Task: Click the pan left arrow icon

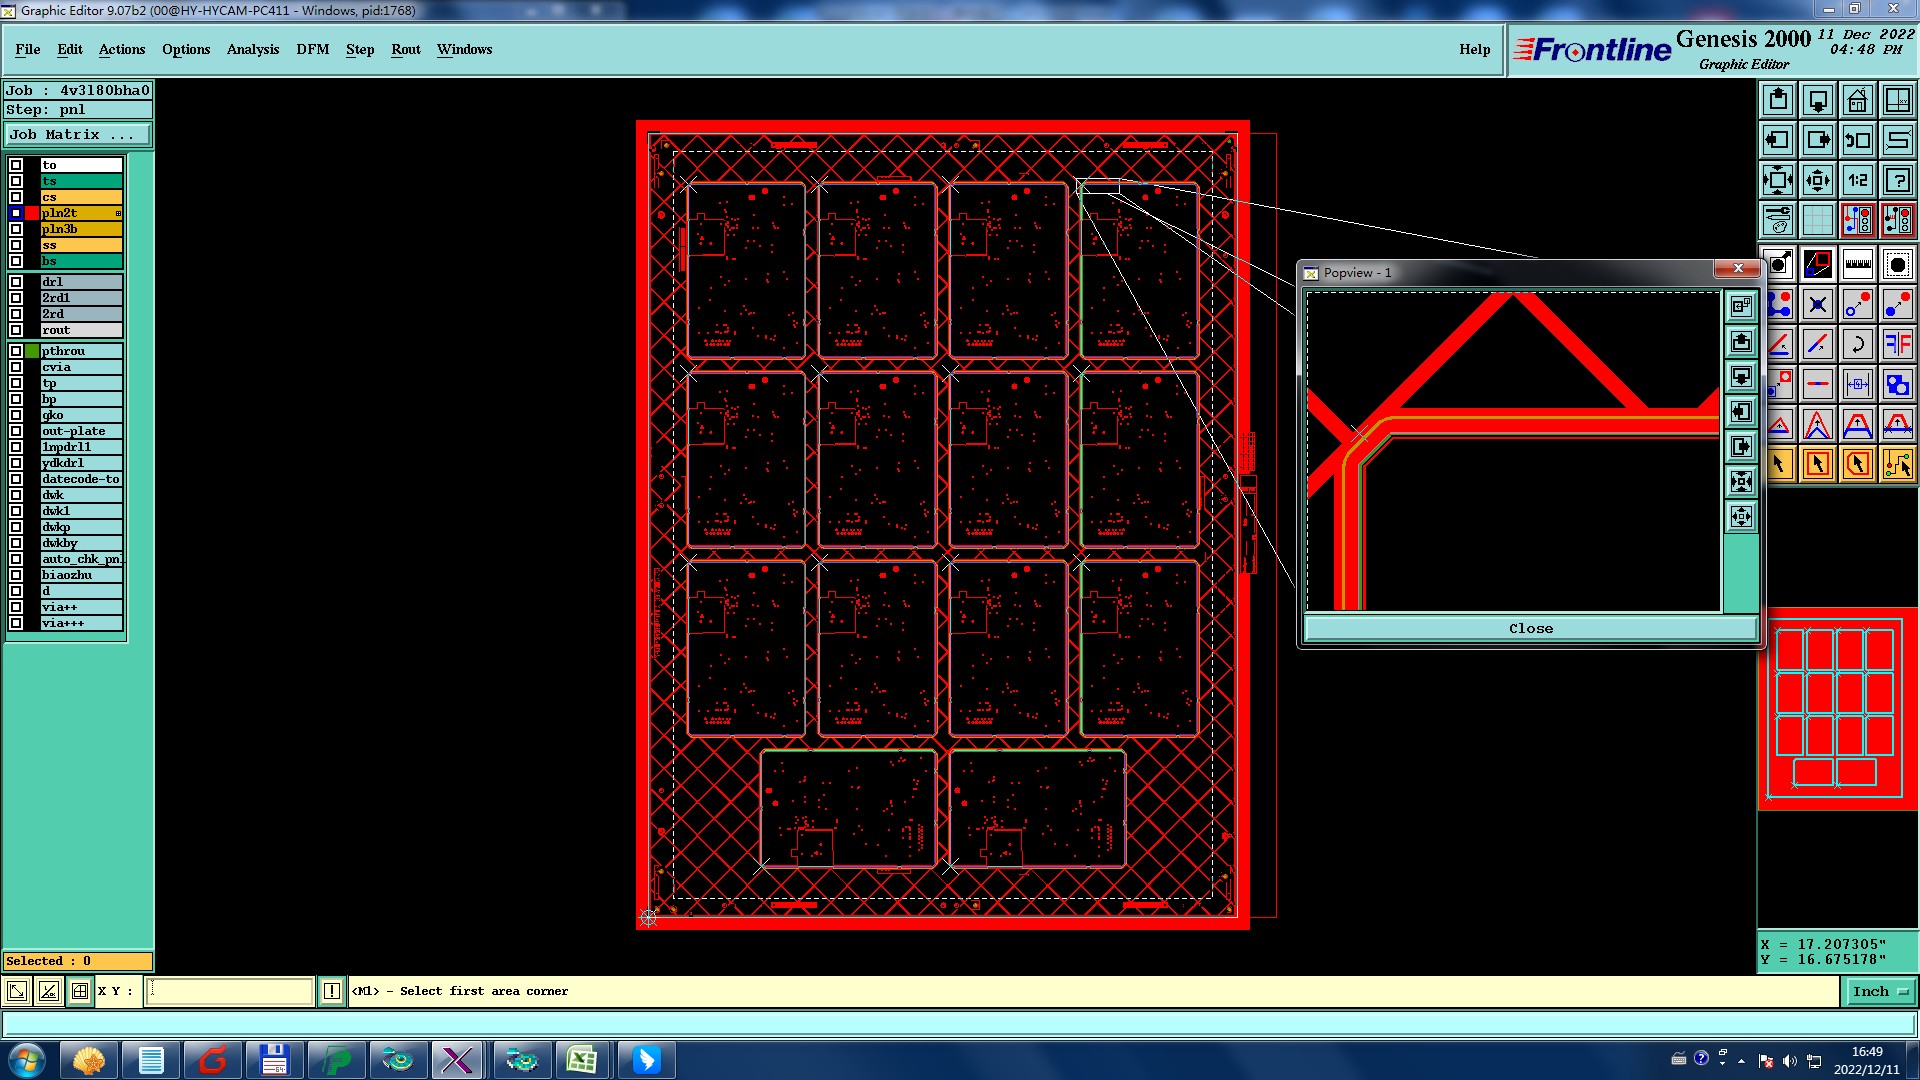Action: pyautogui.click(x=1777, y=140)
